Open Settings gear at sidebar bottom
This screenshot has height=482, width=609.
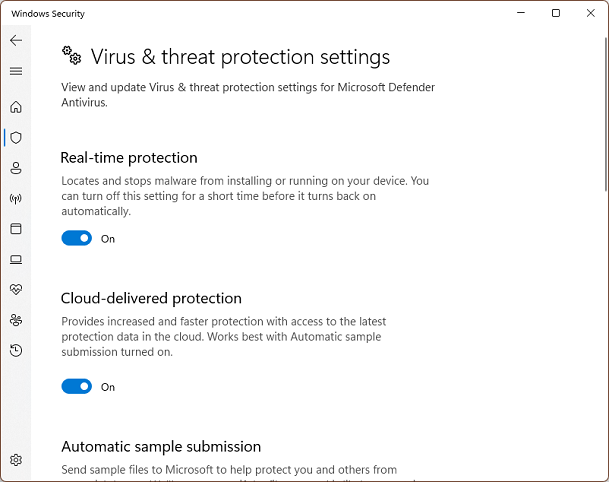(x=16, y=460)
